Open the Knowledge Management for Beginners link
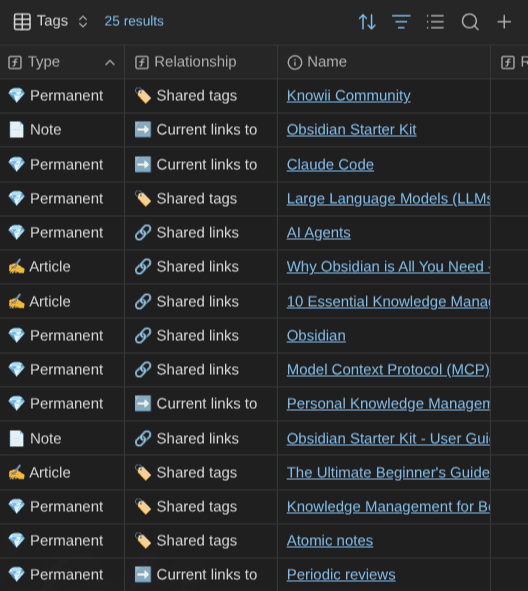 coord(388,507)
